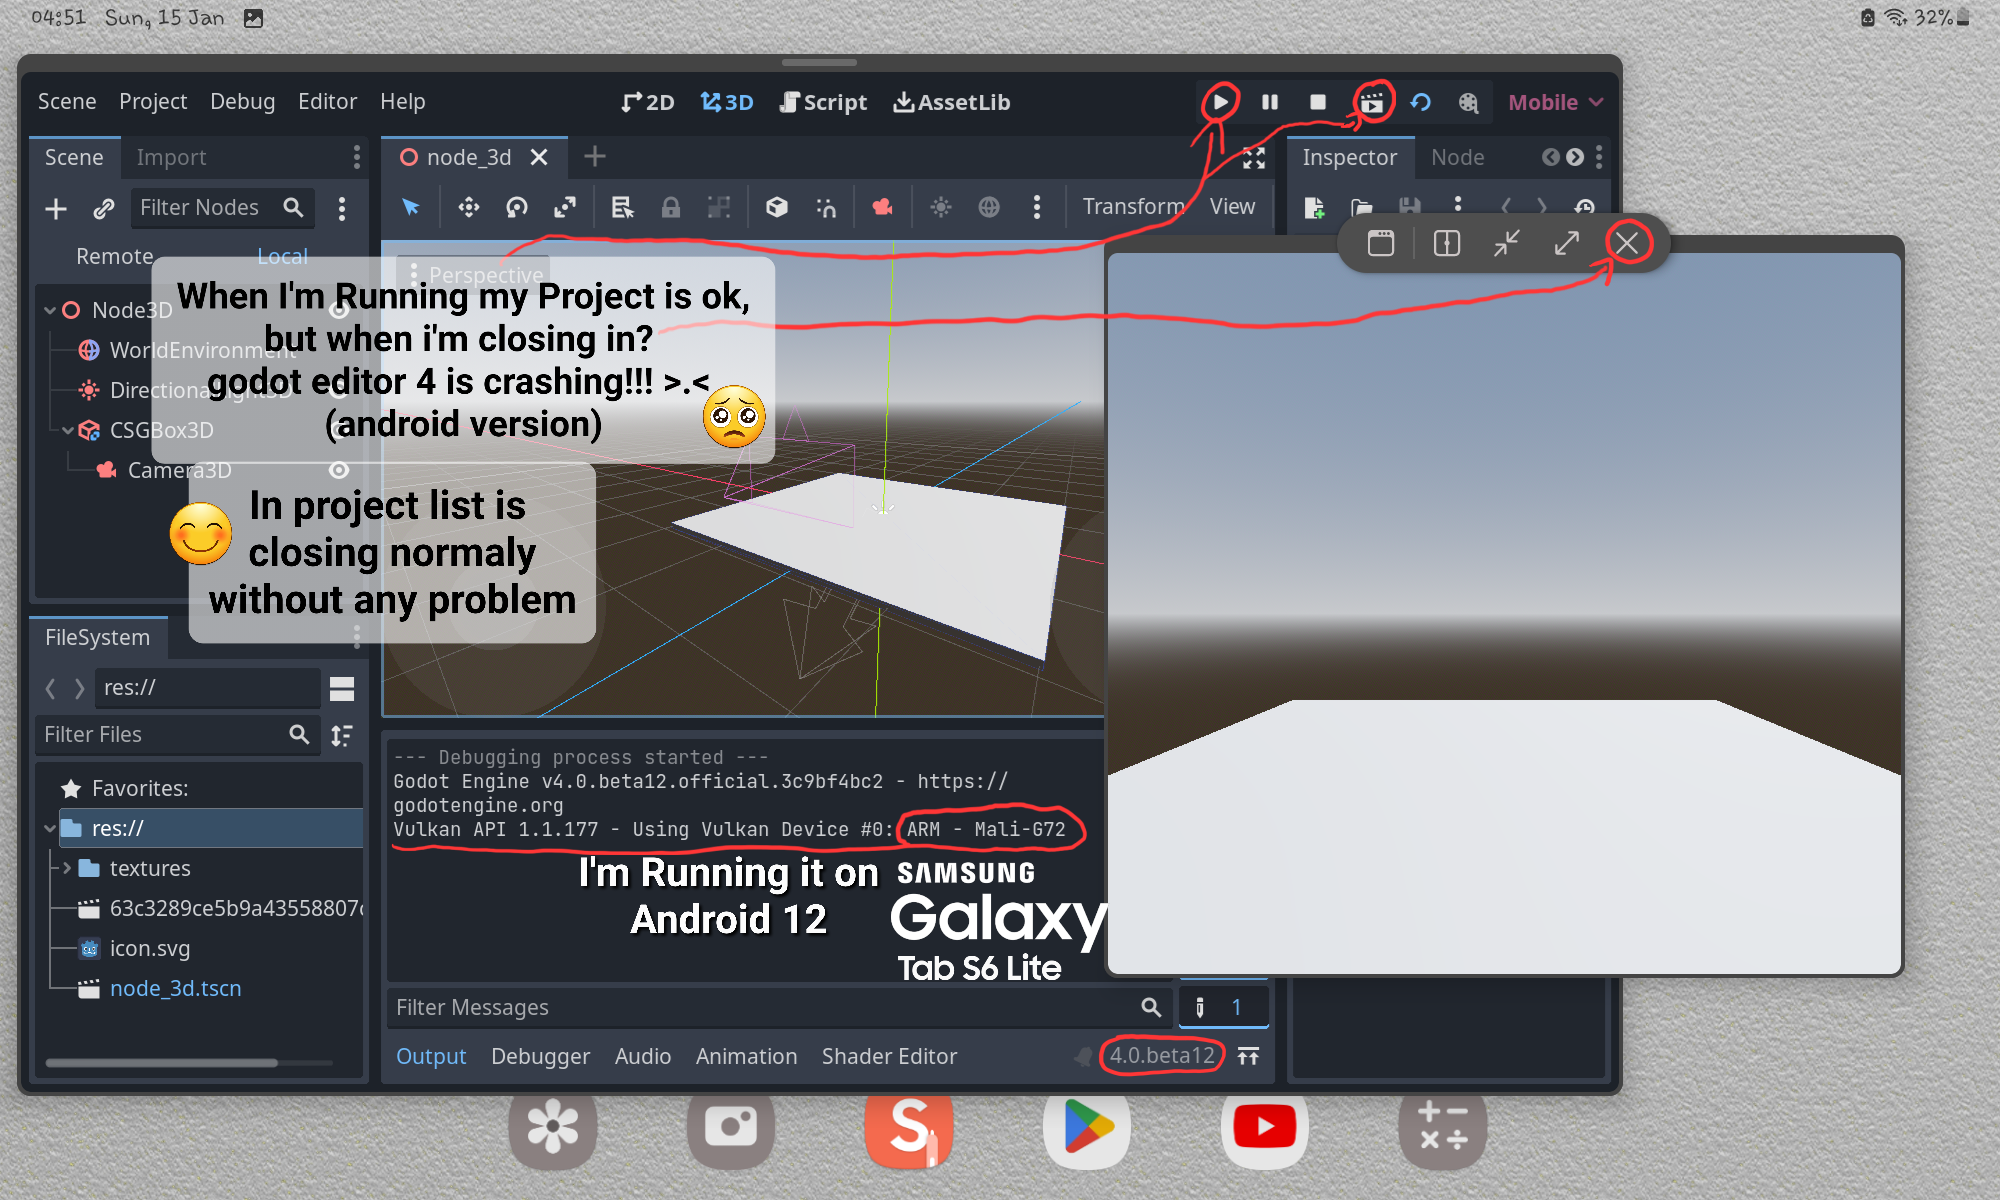Image resolution: width=2000 pixels, height=1200 pixels.
Task: Open the View menu
Action: (1232, 206)
